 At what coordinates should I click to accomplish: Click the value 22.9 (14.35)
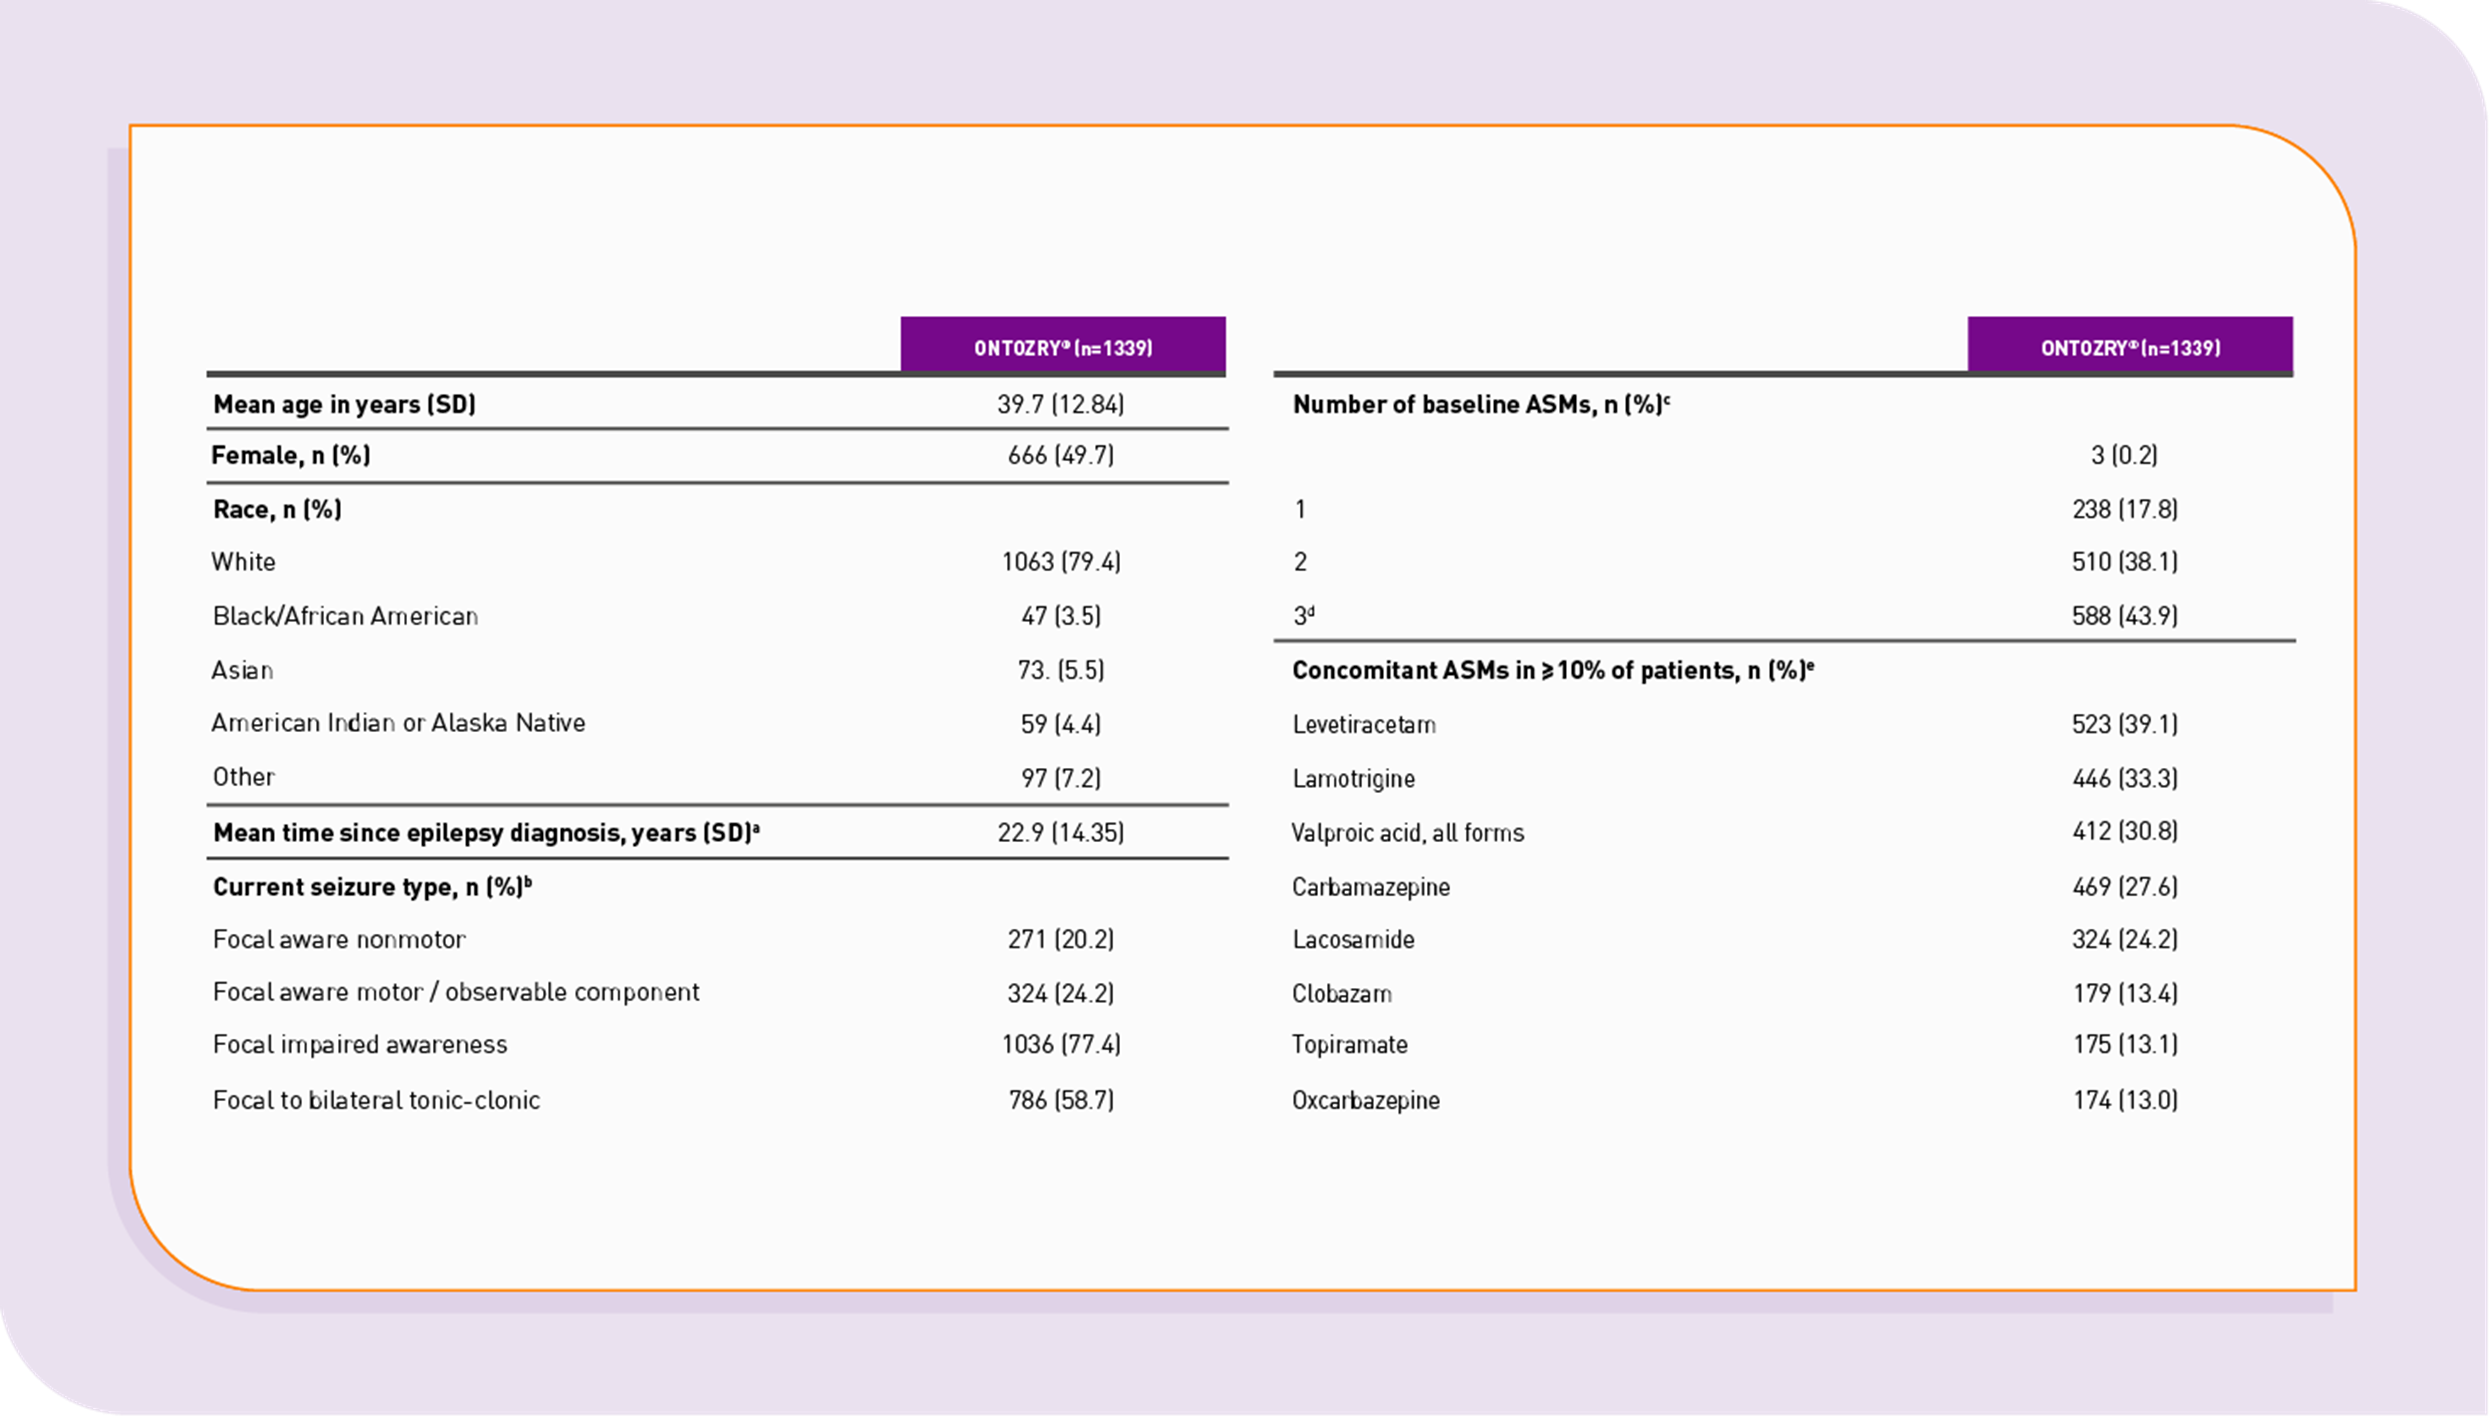coord(1060,832)
